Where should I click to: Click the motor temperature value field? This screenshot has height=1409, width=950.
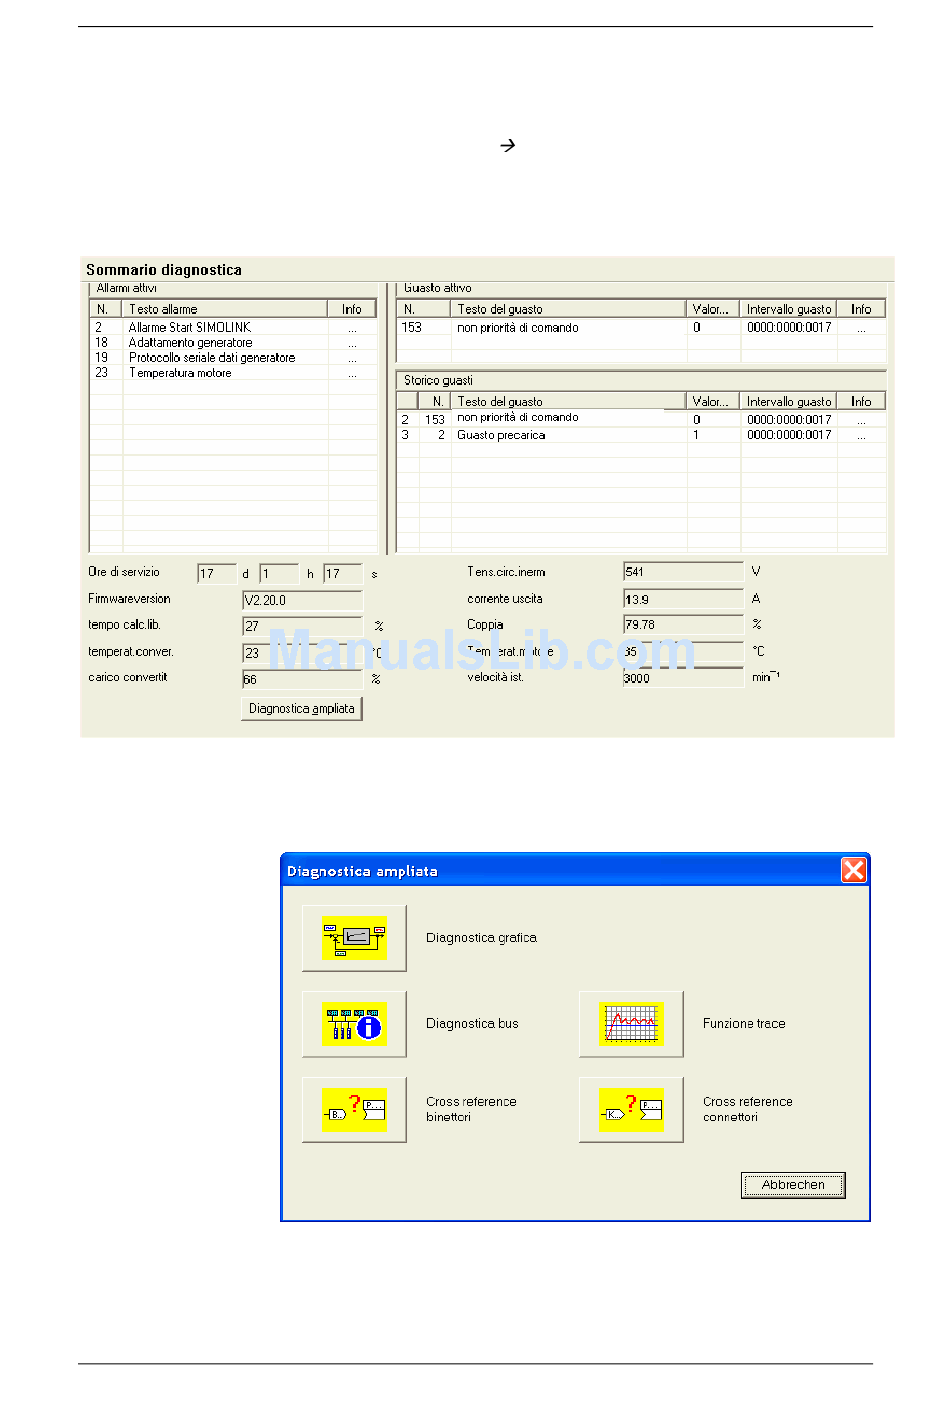click(x=683, y=651)
